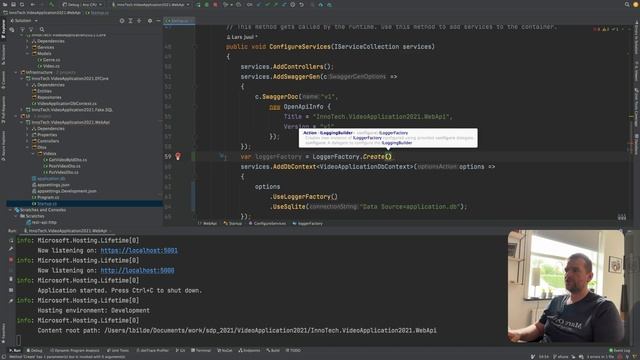Screen dimensions: 640x360
Task: Collapse the Models folder in Solution tree
Action: tap(28, 53)
